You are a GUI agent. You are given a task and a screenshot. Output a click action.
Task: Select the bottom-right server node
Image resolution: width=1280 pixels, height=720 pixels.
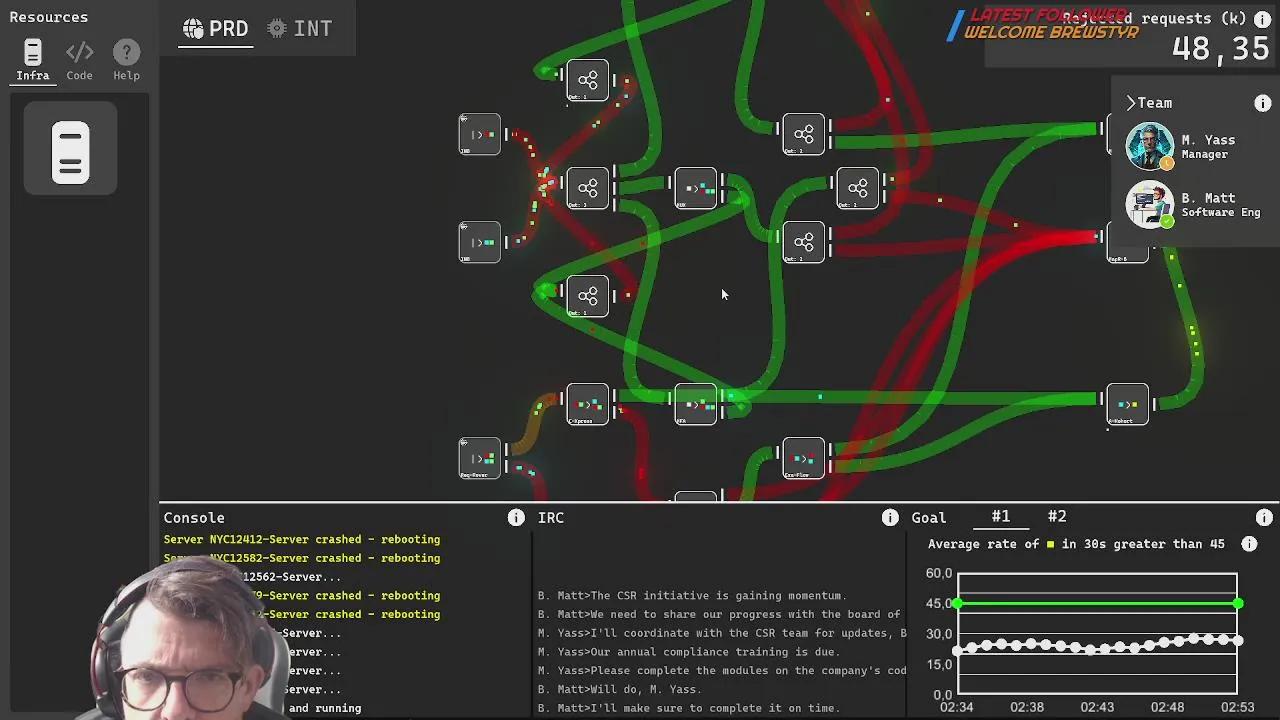pyautogui.click(x=1127, y=404)
